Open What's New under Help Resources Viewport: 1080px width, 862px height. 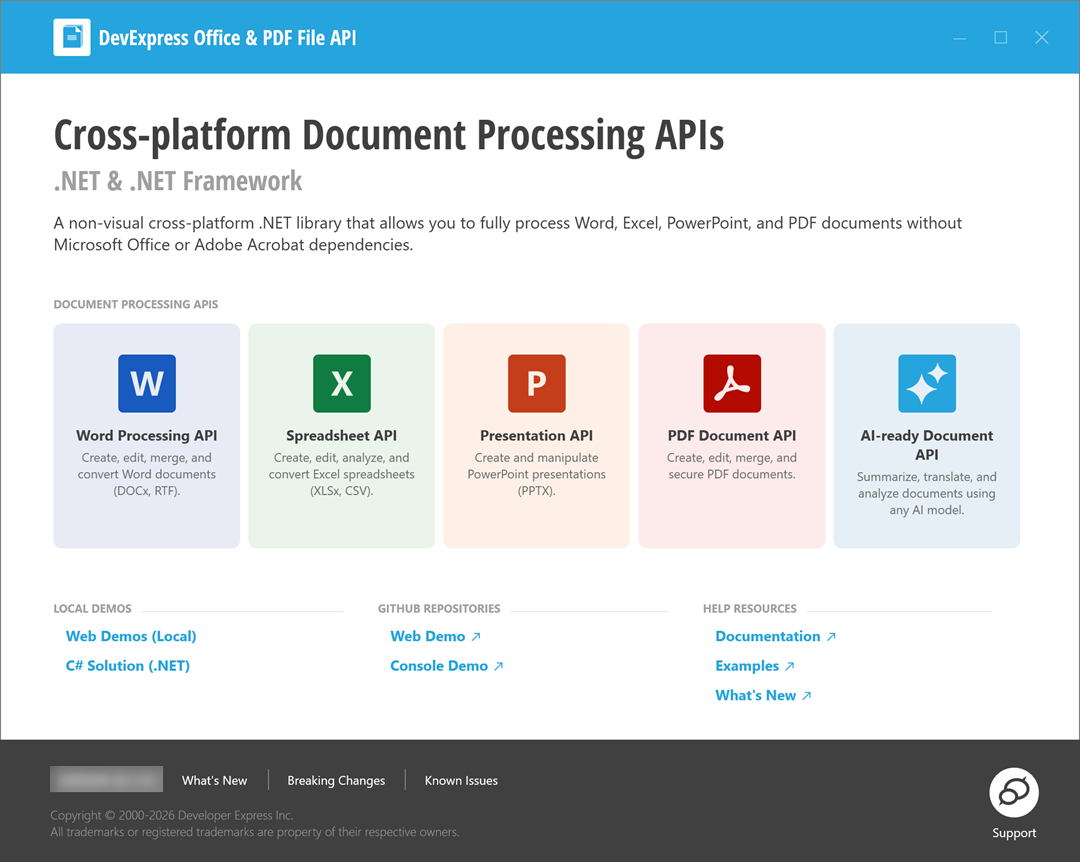(x=756, y=695)
